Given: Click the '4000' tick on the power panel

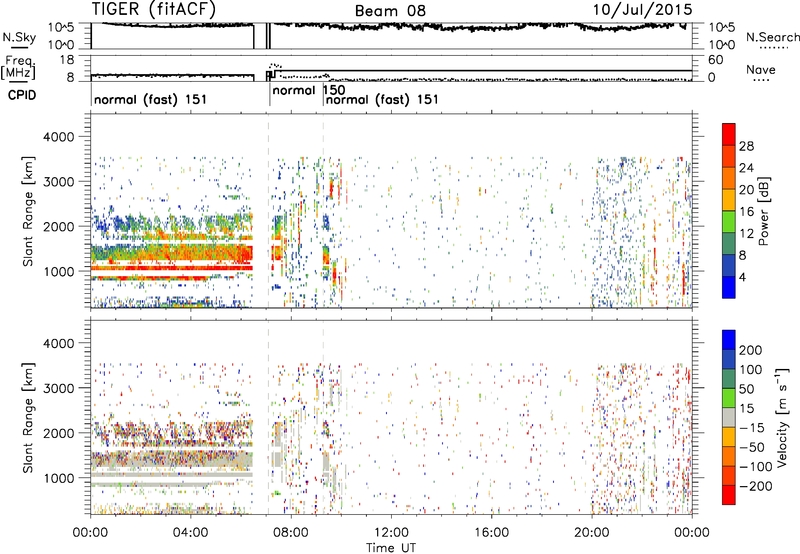Looking at the screenshot, I should click(59, 137).
